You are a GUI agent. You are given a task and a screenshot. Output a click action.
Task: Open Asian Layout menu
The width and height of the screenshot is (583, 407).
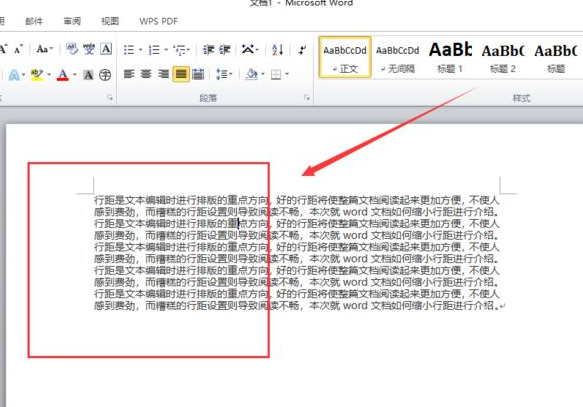[250, 49]
